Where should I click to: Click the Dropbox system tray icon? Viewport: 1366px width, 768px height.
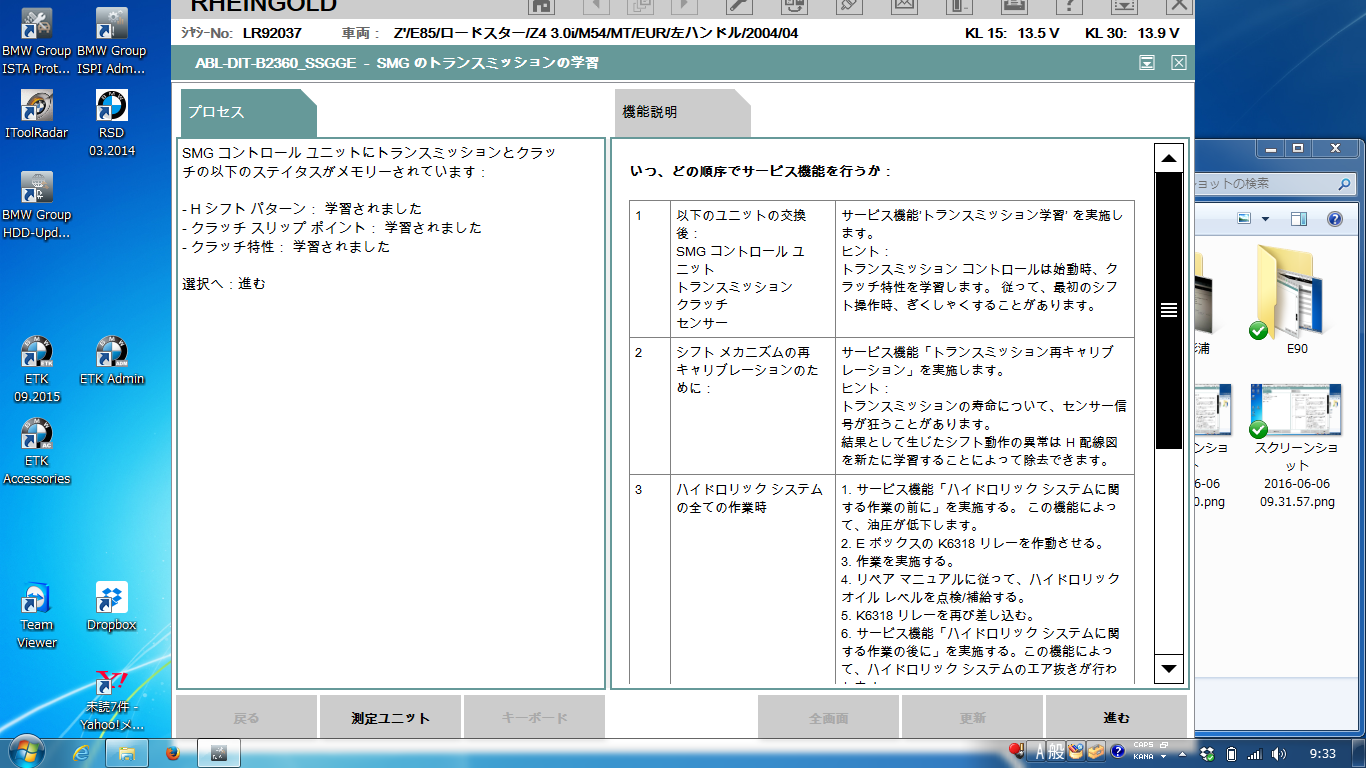[1208, 753]
